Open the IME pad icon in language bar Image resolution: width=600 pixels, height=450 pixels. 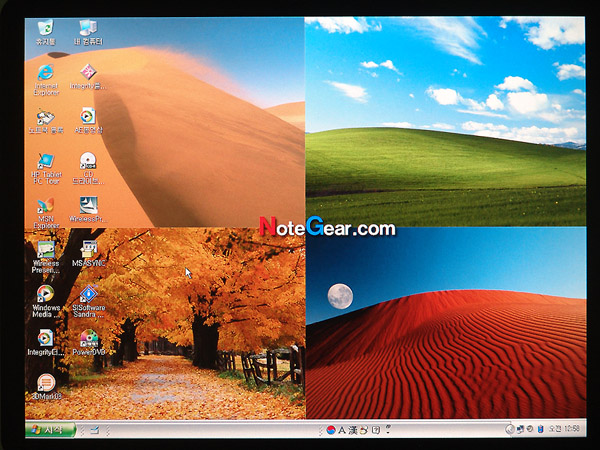[x=364, y=430]
